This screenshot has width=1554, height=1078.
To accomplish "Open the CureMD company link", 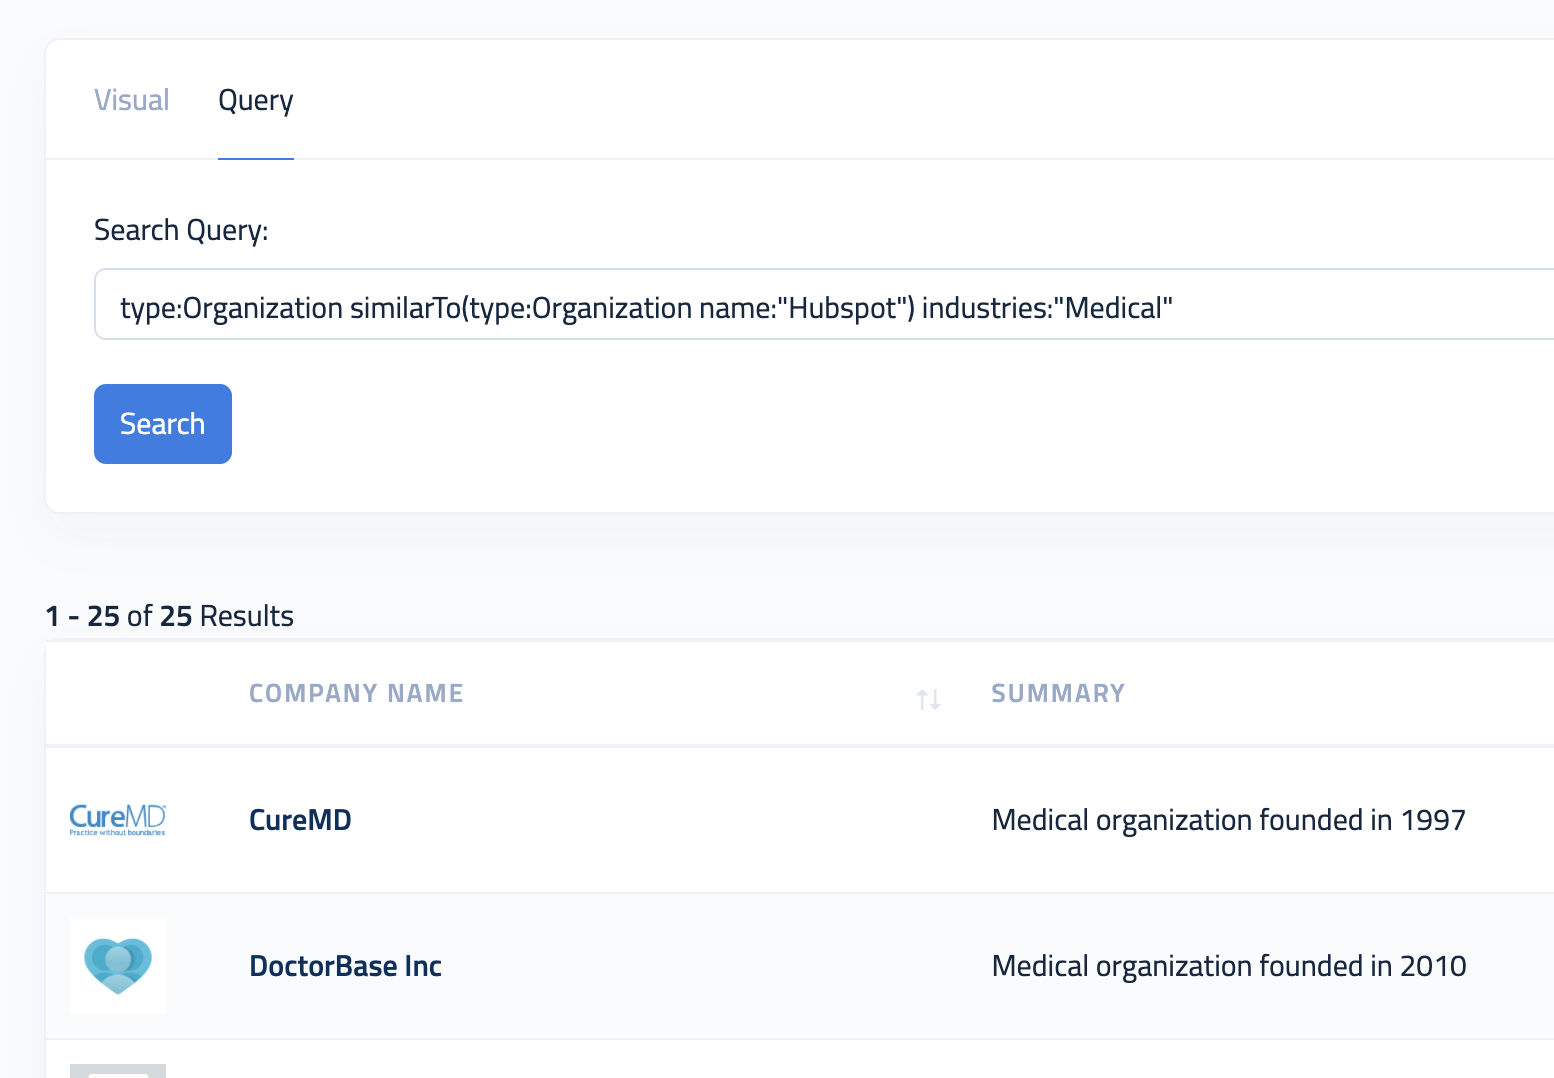I will coord(300,820).
